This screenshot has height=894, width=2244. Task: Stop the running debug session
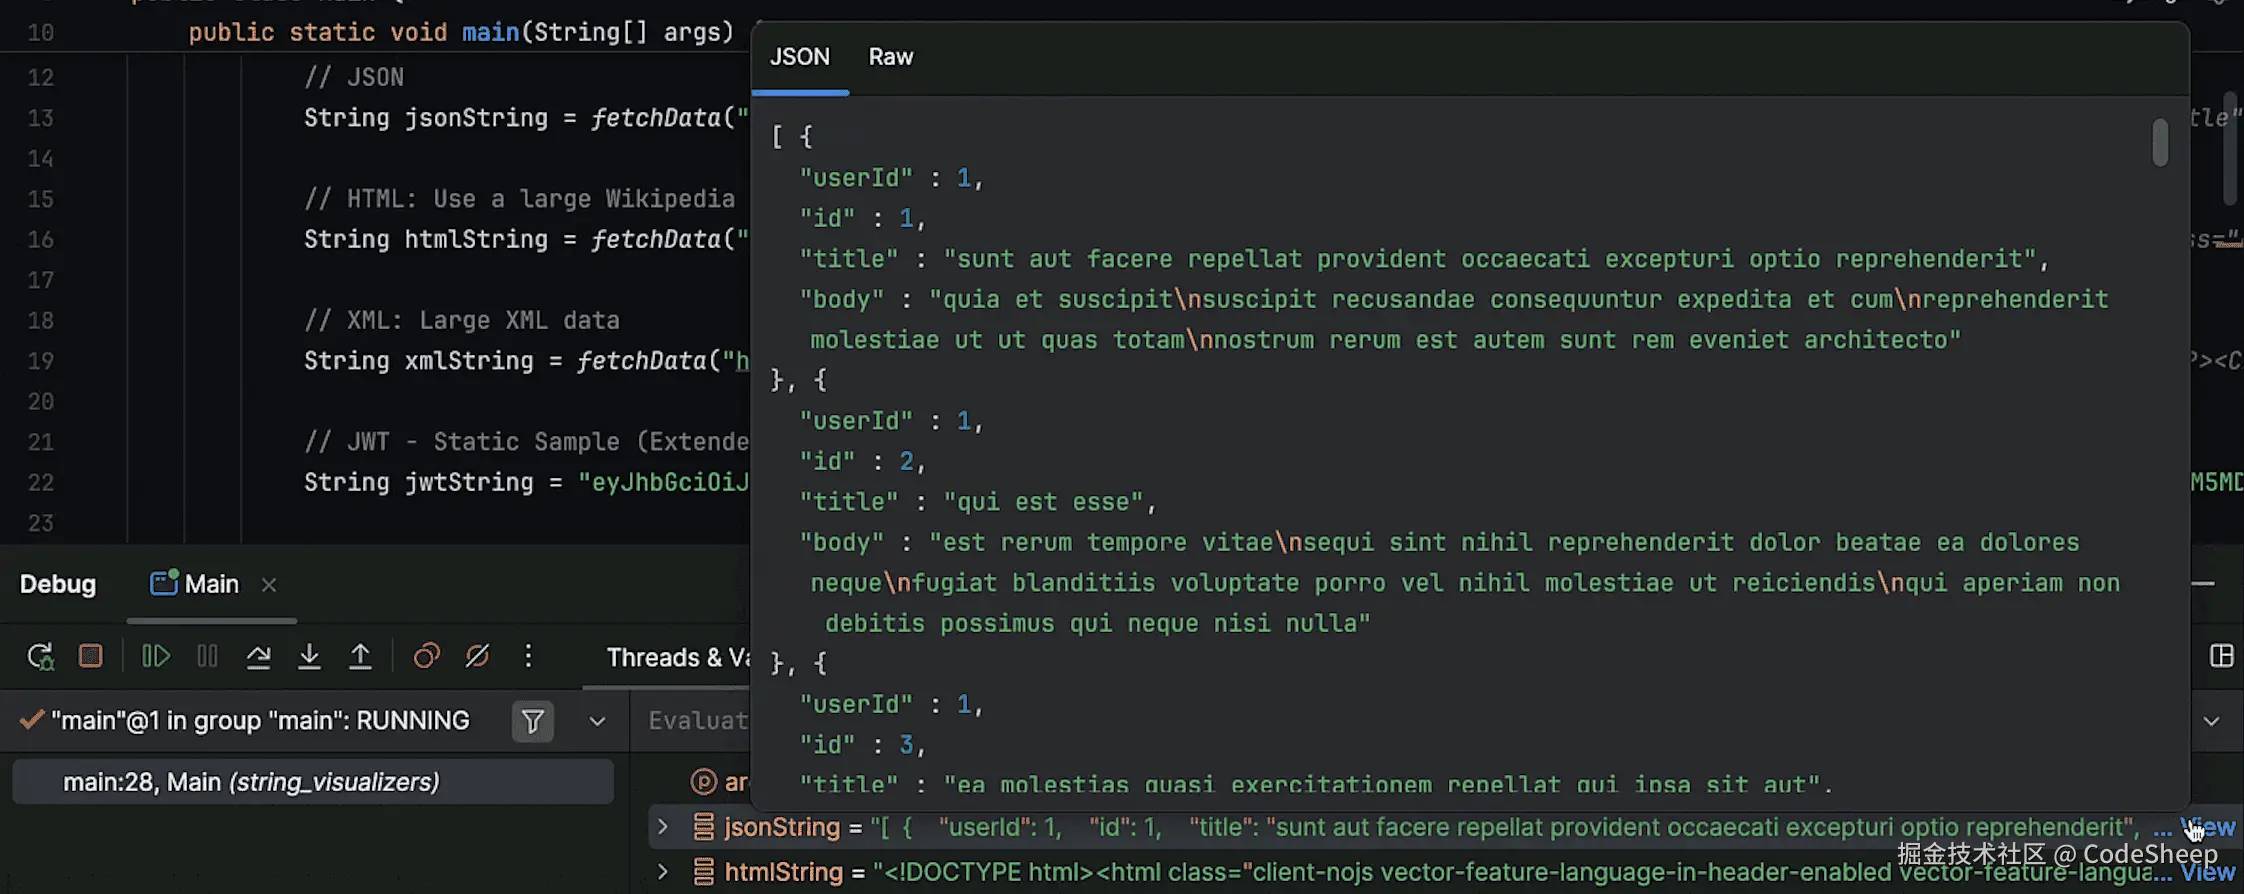point(91,657)
